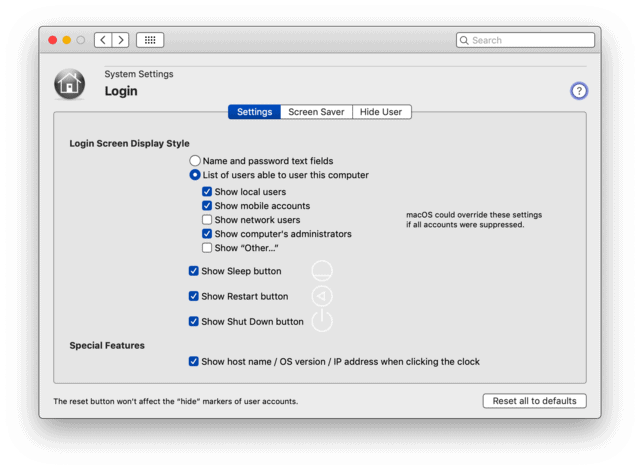Click the macOS could override note text

tap(474, 219)
